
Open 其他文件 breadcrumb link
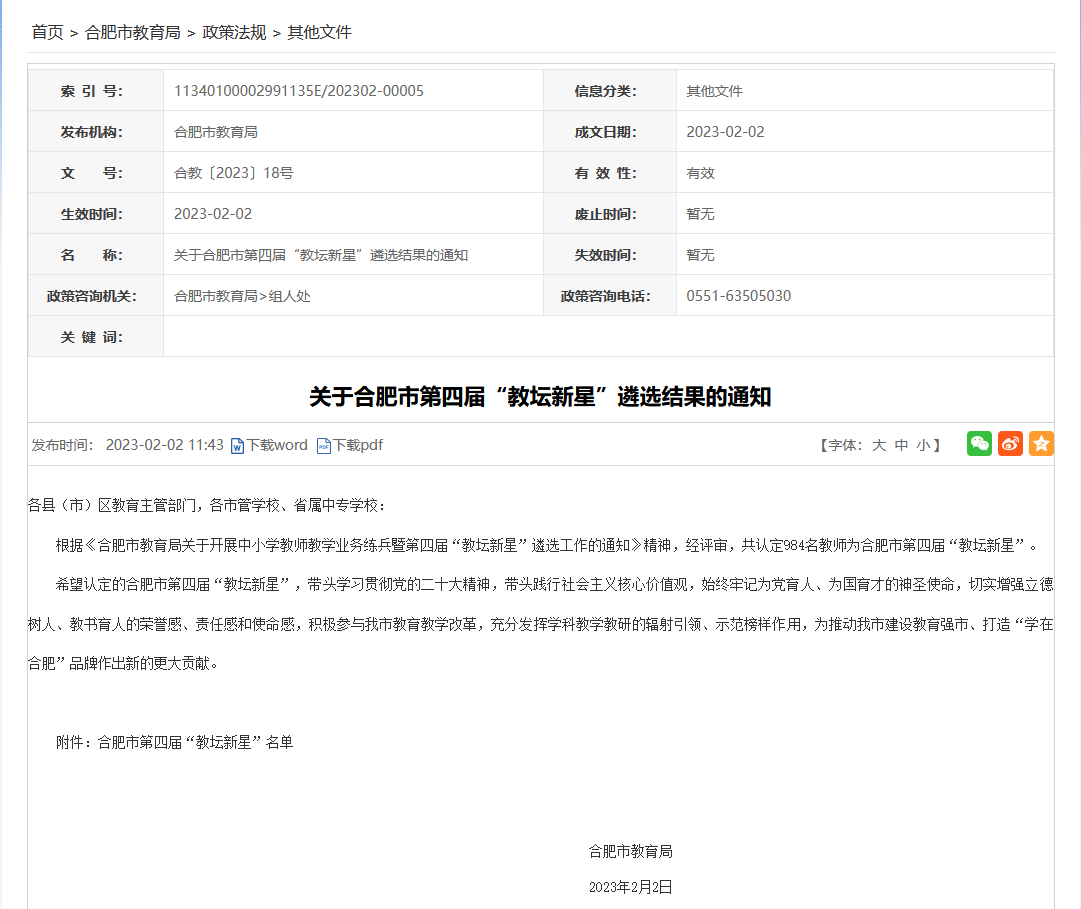point(319,32)
